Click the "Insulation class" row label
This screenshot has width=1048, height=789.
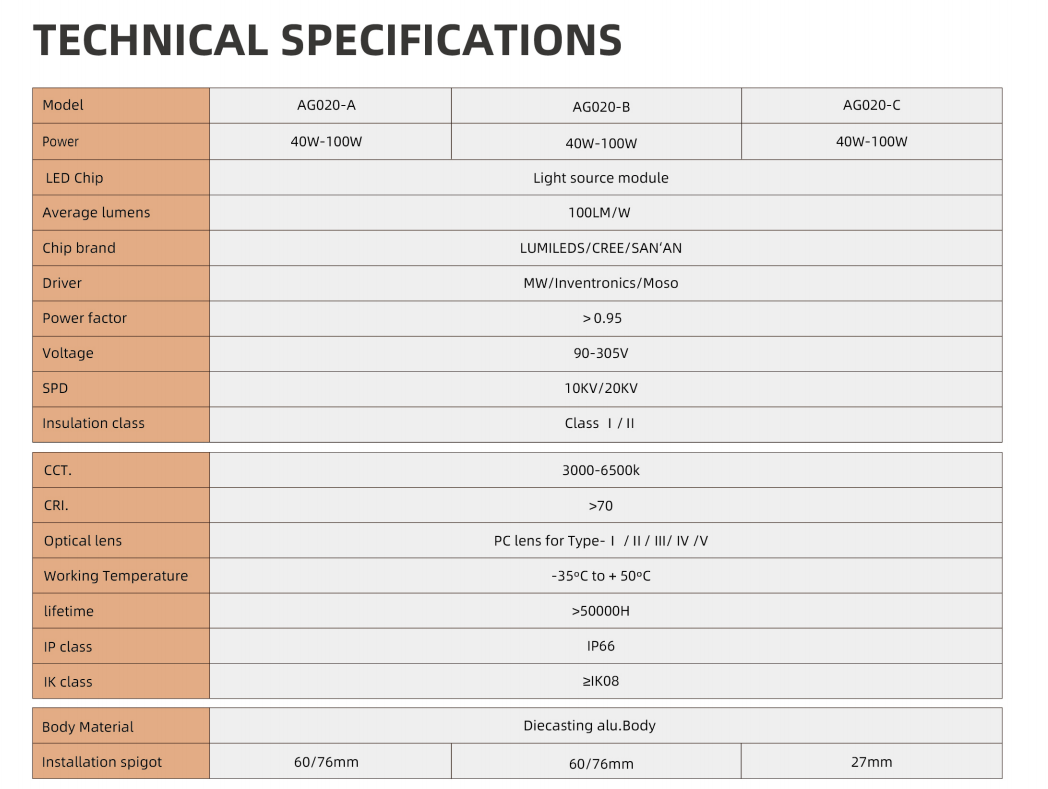[x=93, y=423]
